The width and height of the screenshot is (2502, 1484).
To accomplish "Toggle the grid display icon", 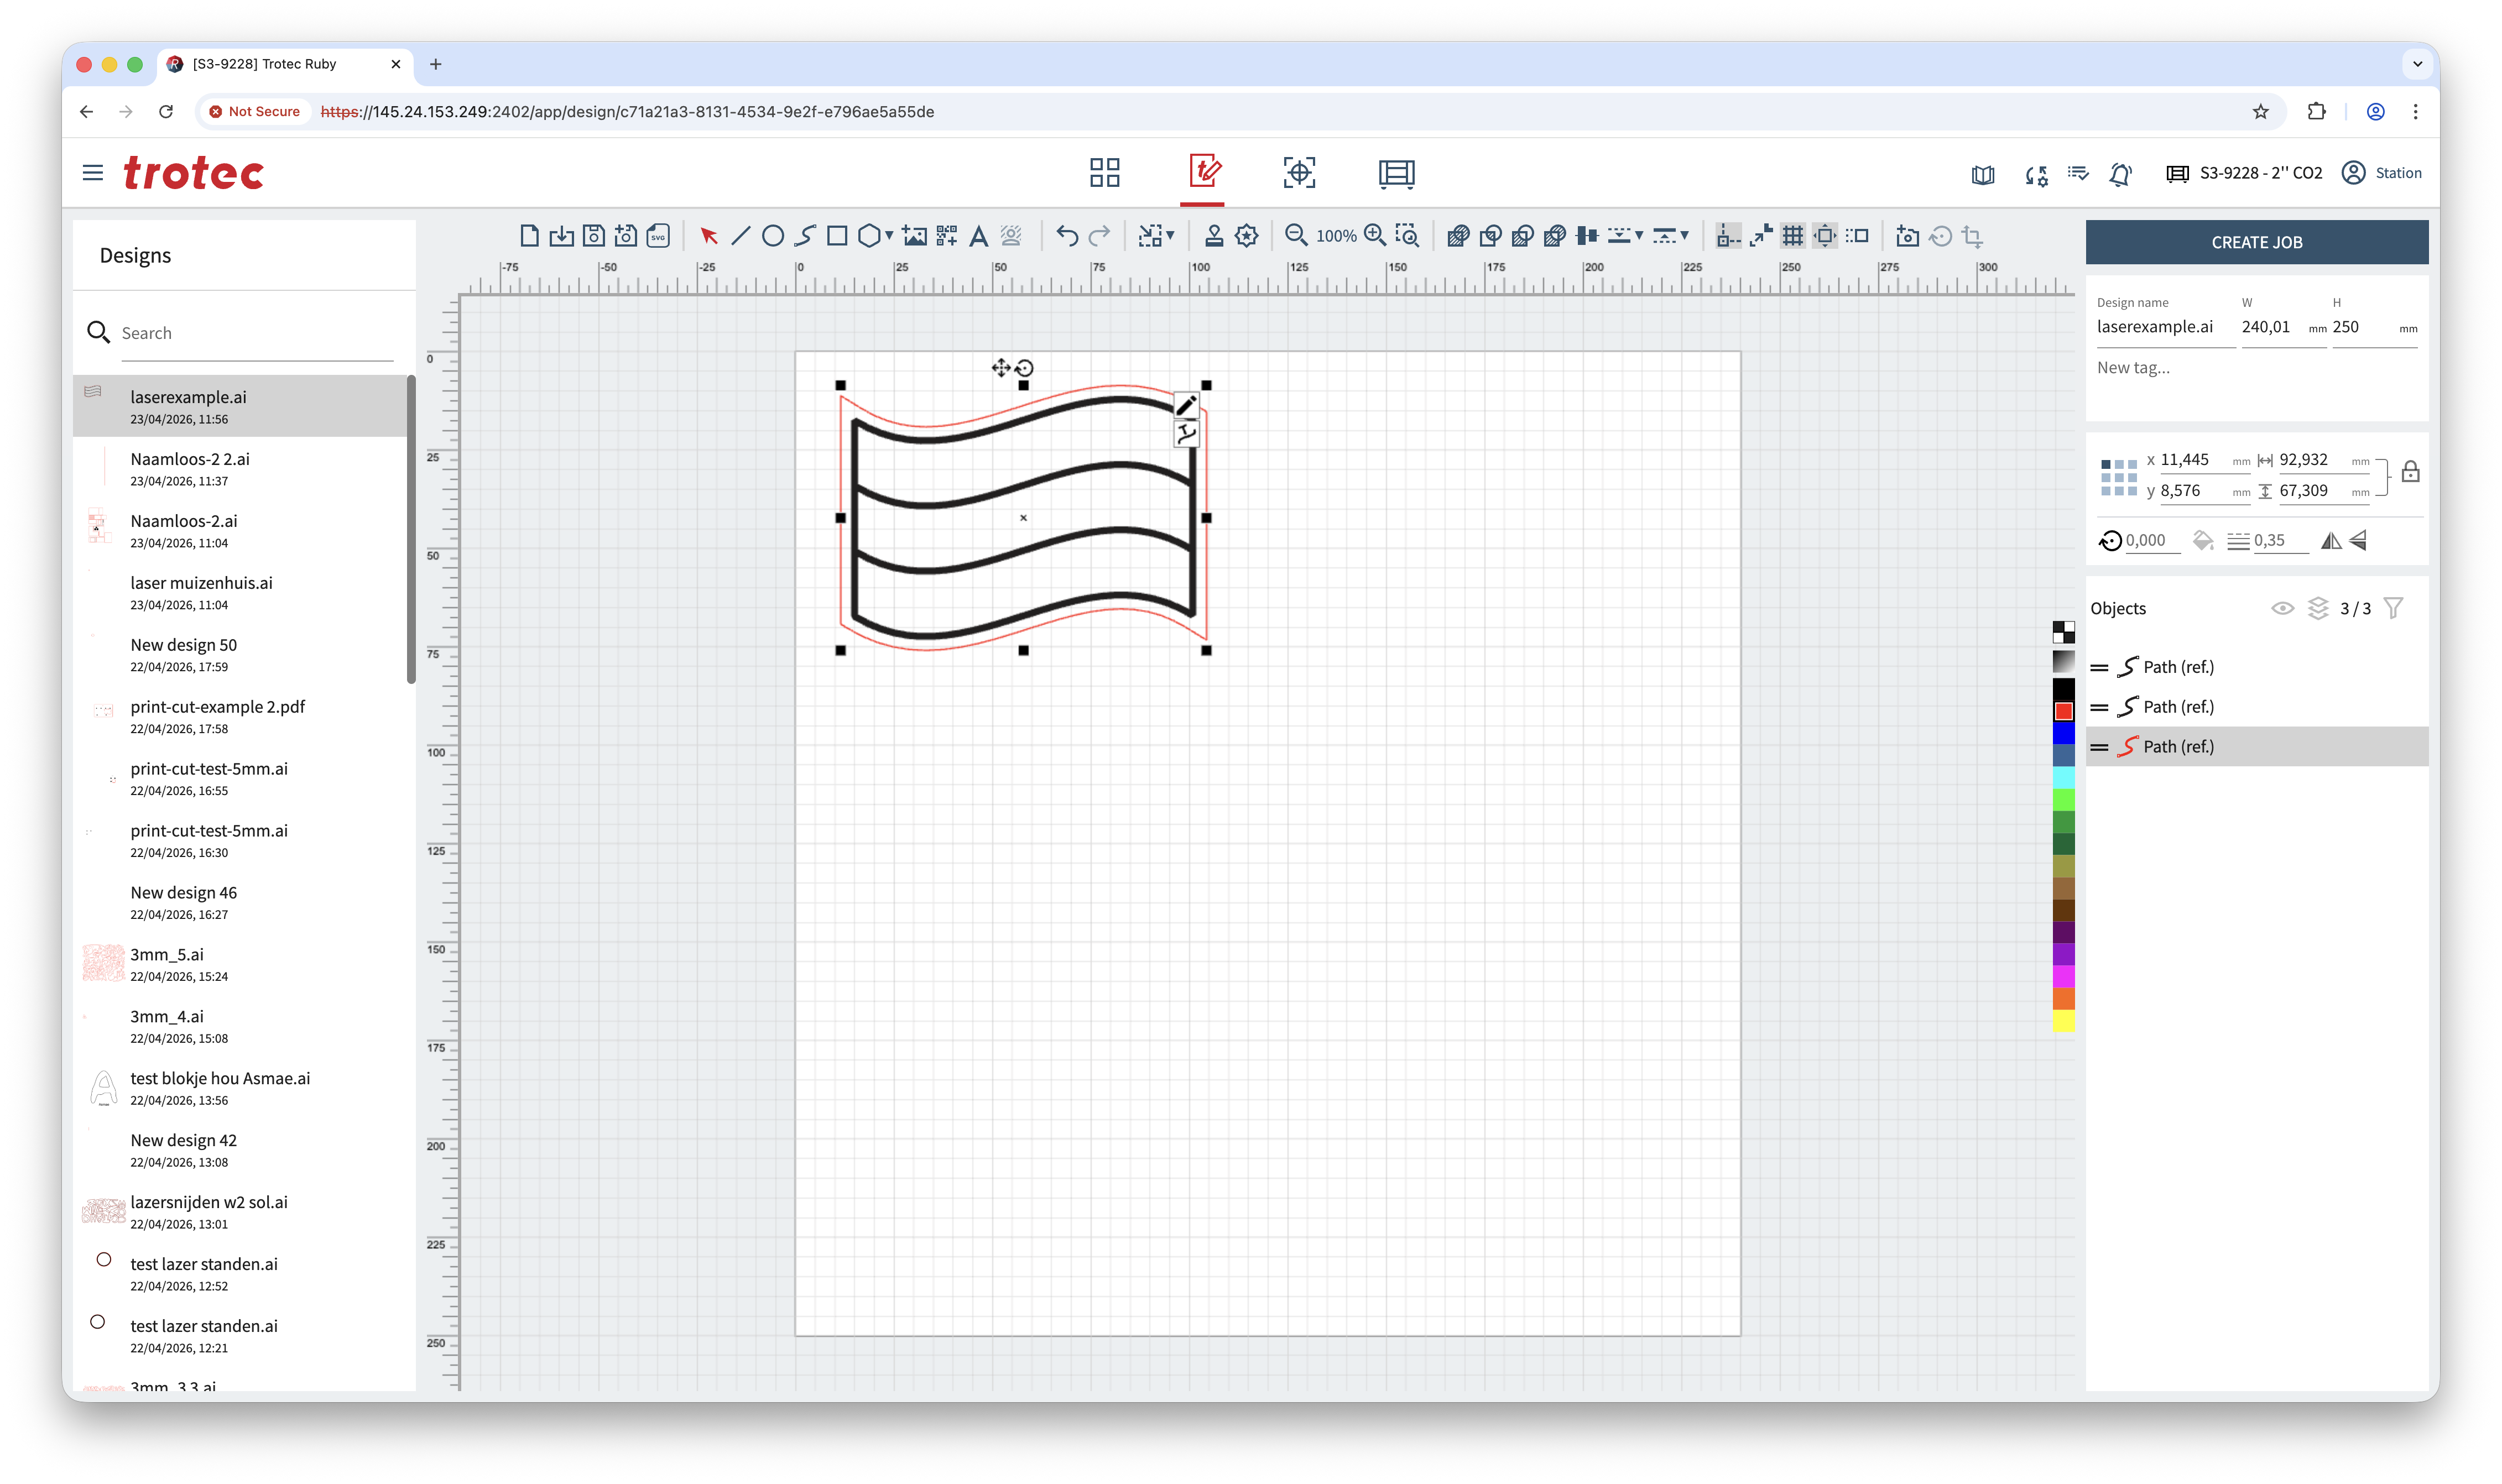I will point(1792,236).
